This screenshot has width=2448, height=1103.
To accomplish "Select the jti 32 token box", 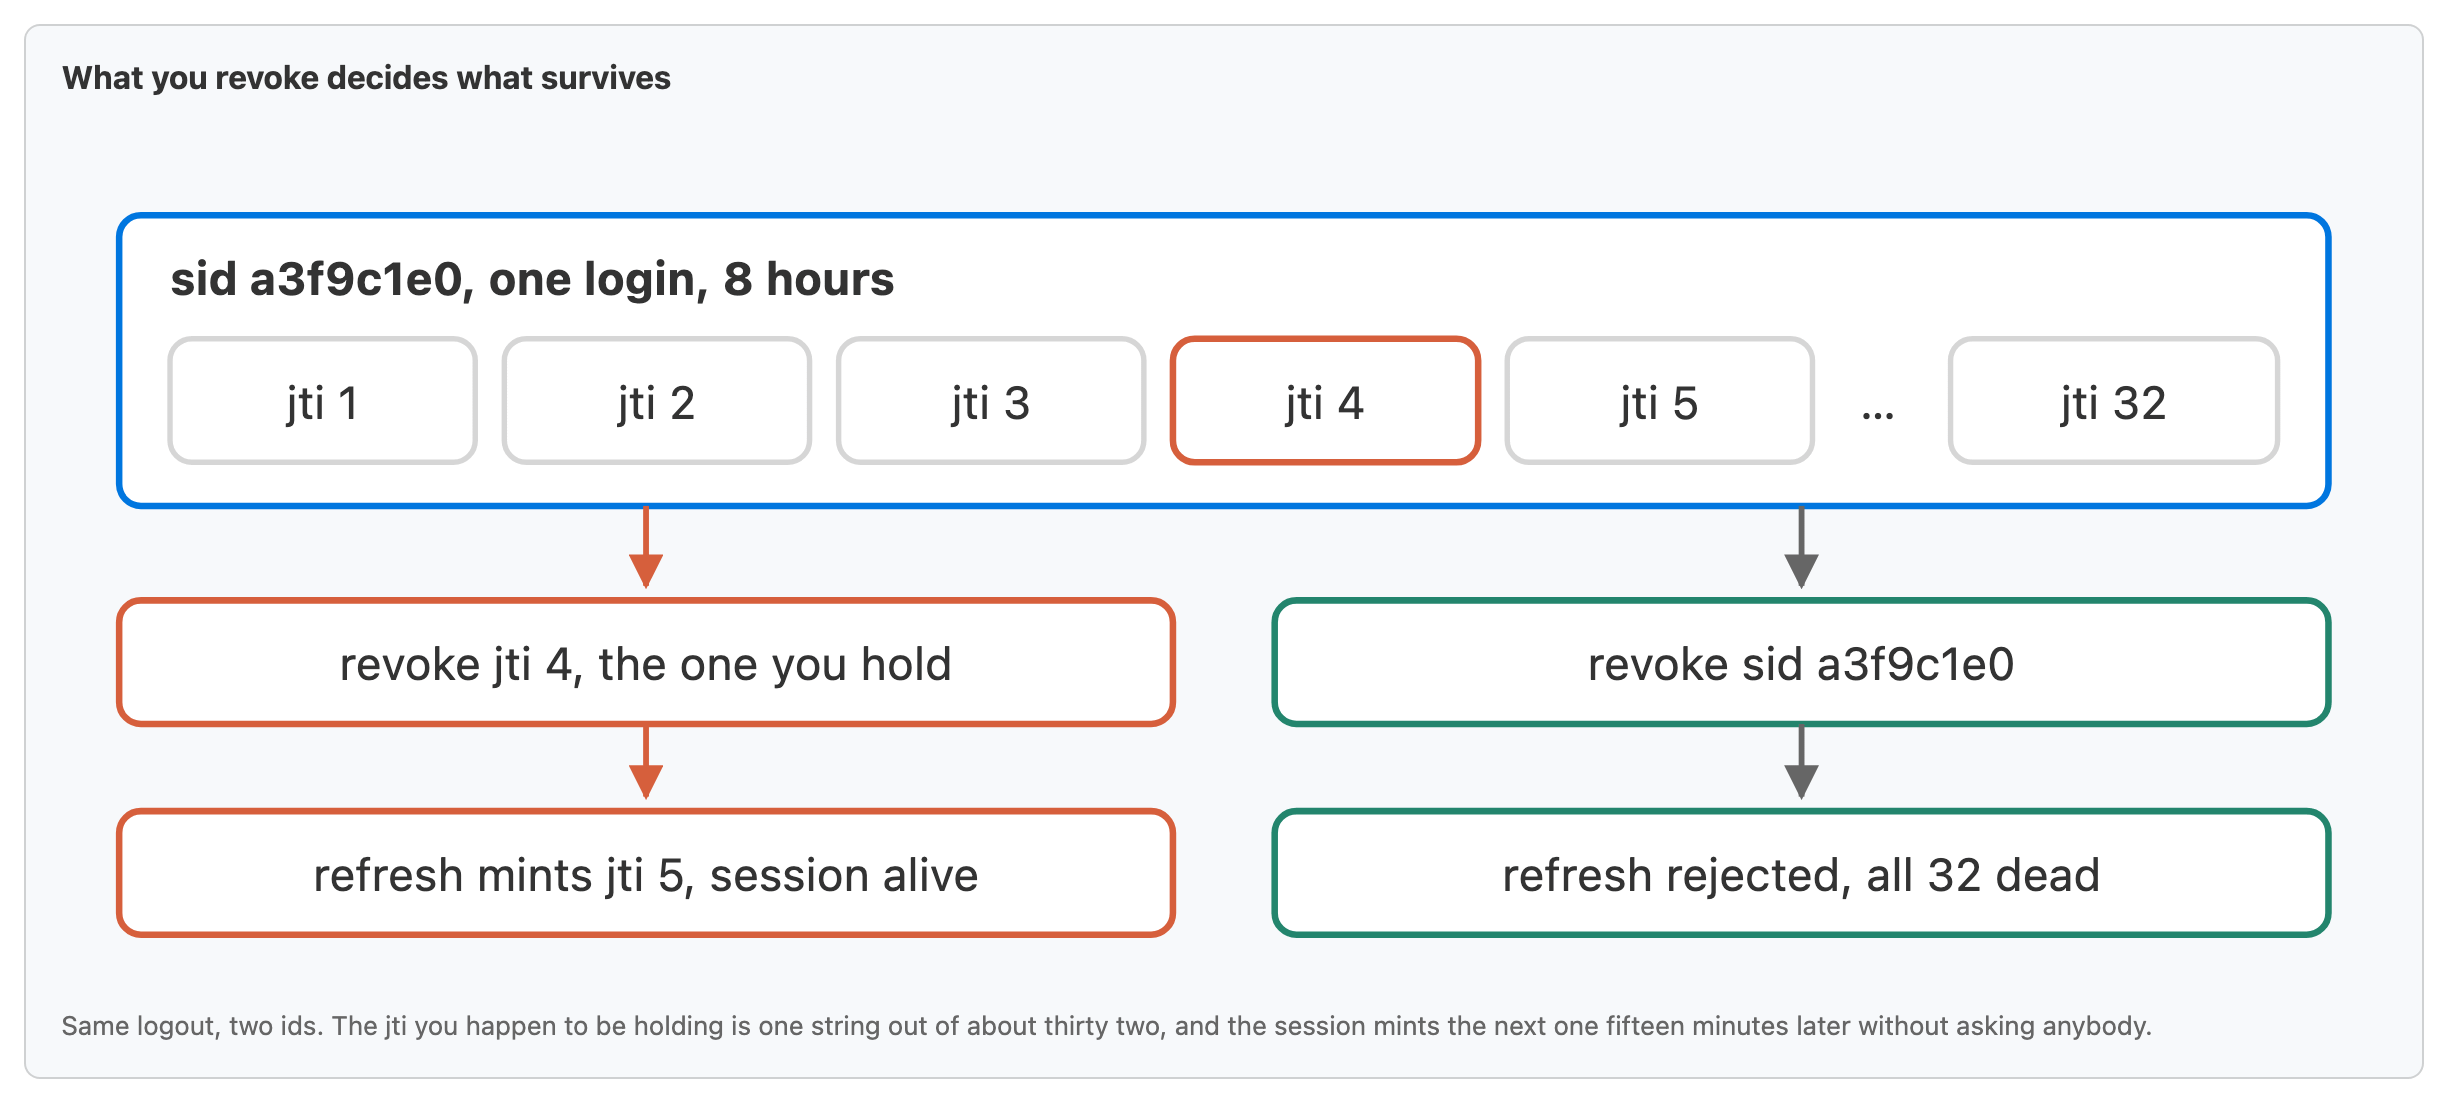I will pos(2113,401).
